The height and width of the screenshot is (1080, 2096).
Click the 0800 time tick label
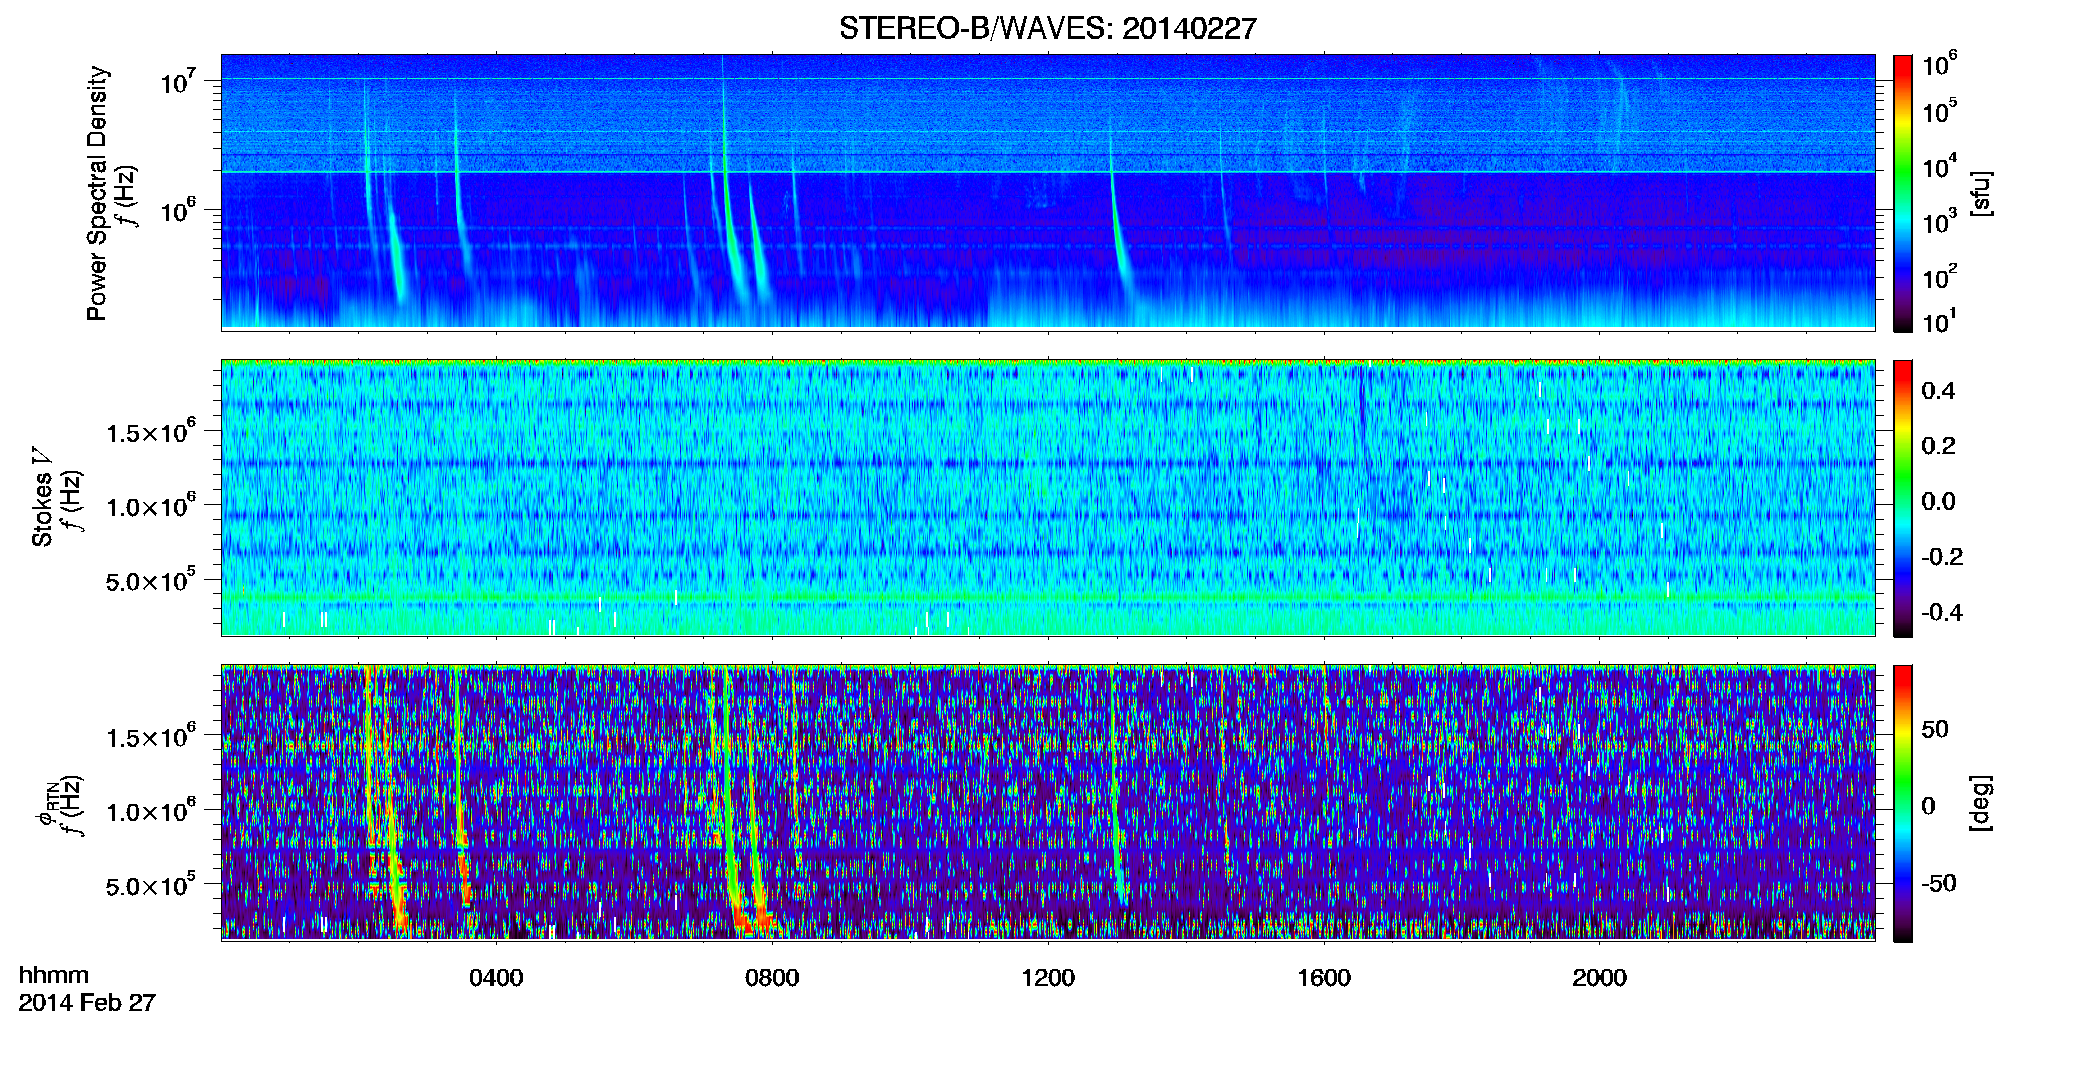(772, 978)
